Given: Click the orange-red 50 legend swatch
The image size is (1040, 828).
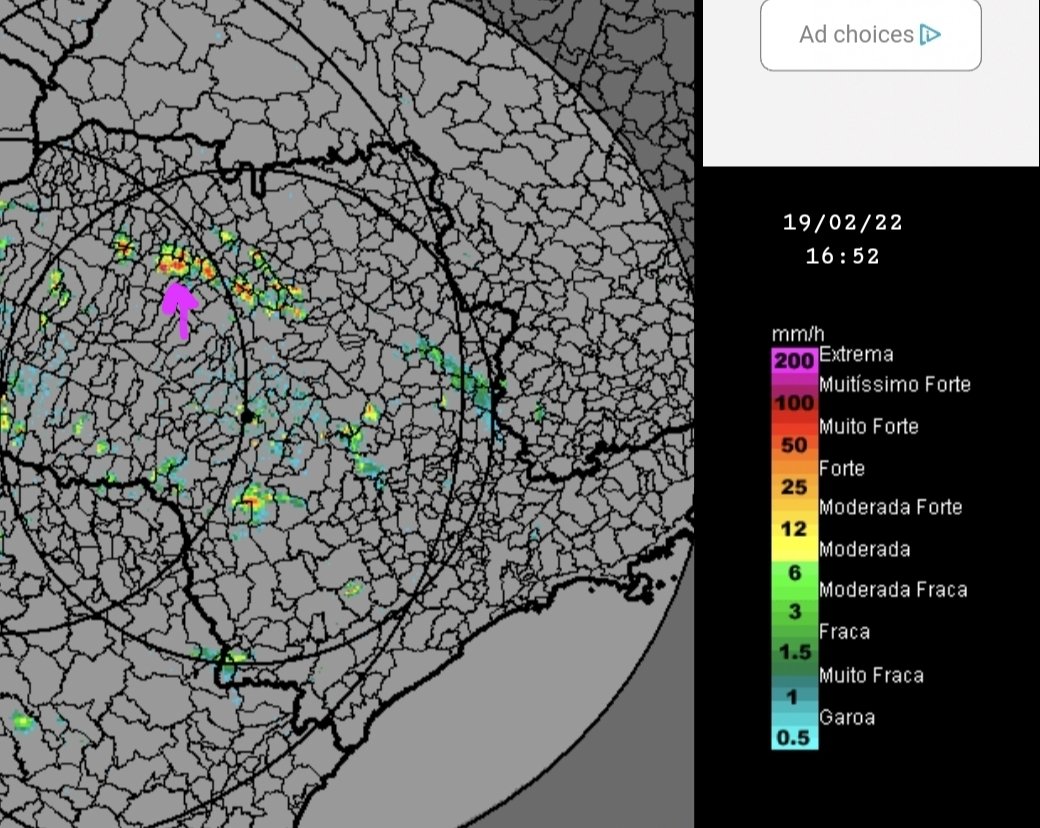Looking at the screenshot, I should tap(794, 445).
